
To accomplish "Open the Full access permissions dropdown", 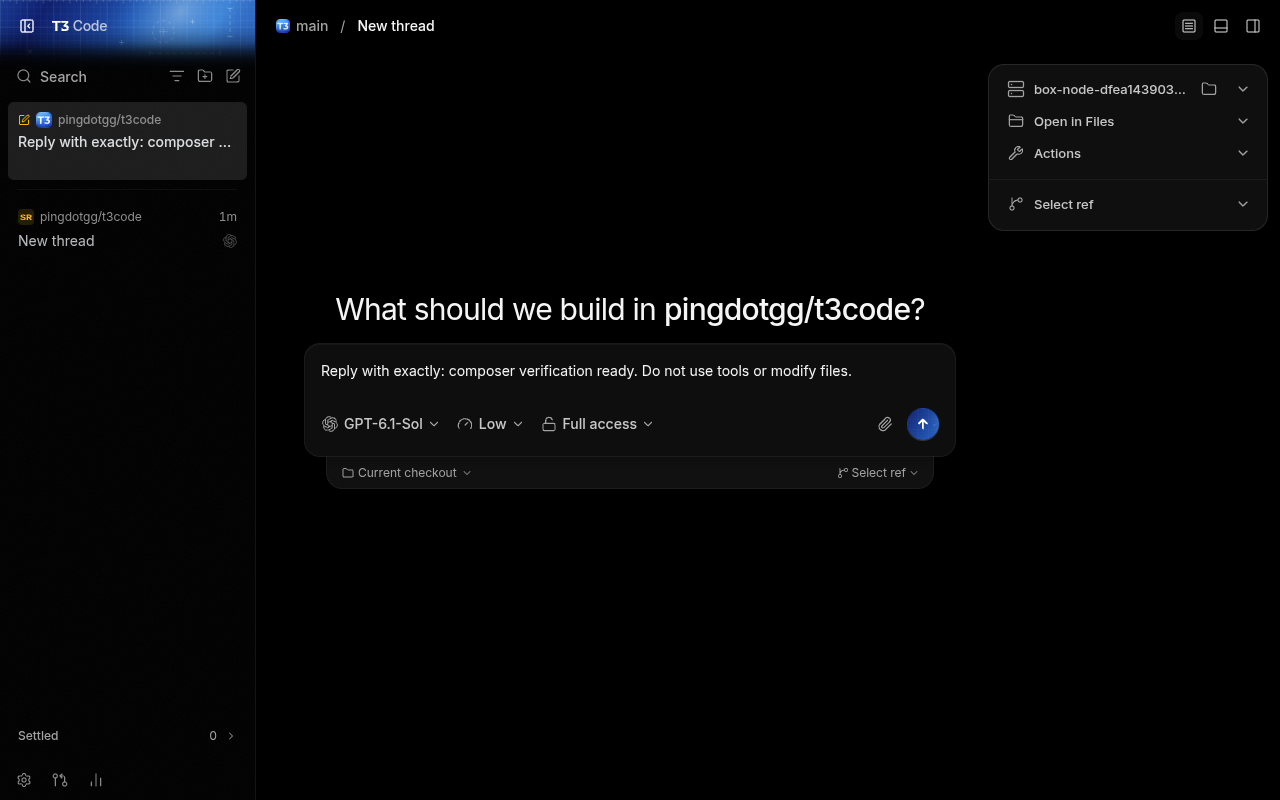I will click(597, 424).
